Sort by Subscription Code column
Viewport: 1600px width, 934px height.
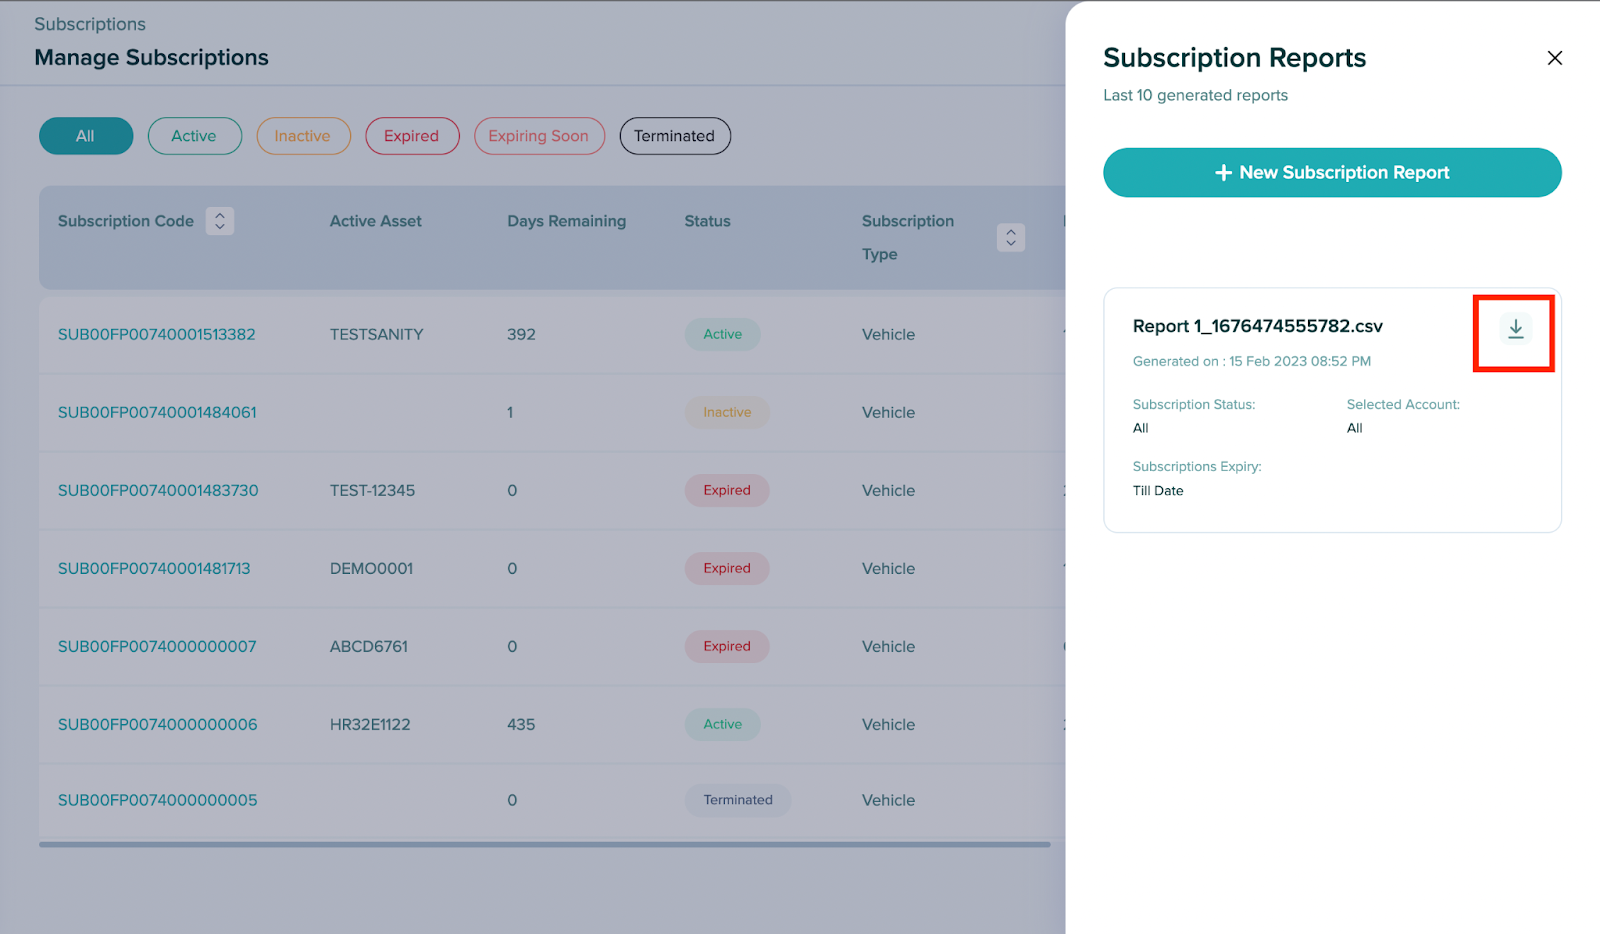coord(220,221)
